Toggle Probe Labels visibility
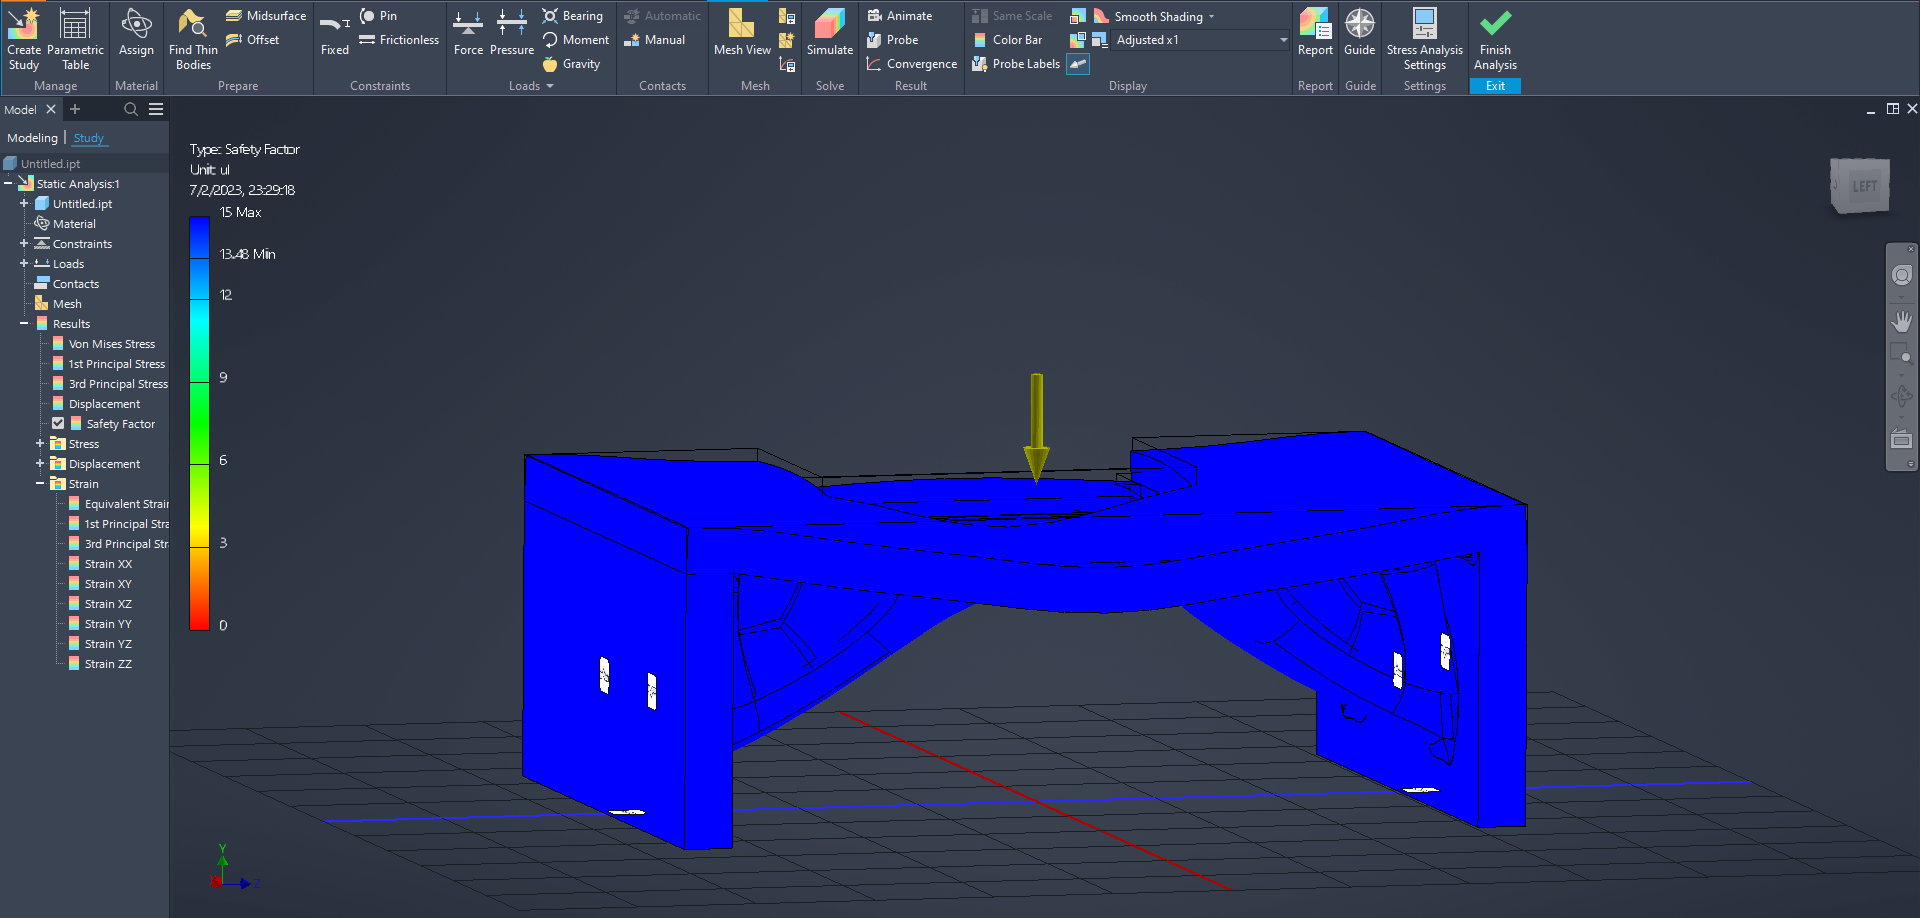 (1024, 63)
